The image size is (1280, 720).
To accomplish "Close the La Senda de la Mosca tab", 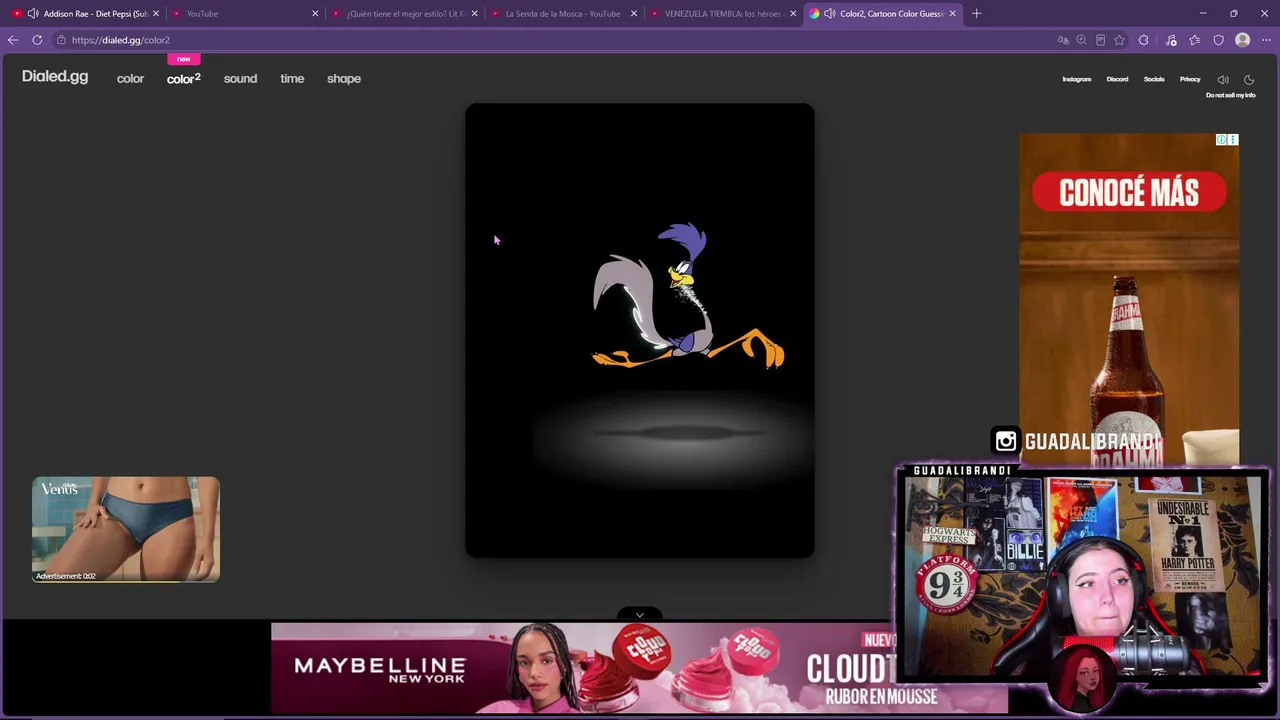I will 633,13.
